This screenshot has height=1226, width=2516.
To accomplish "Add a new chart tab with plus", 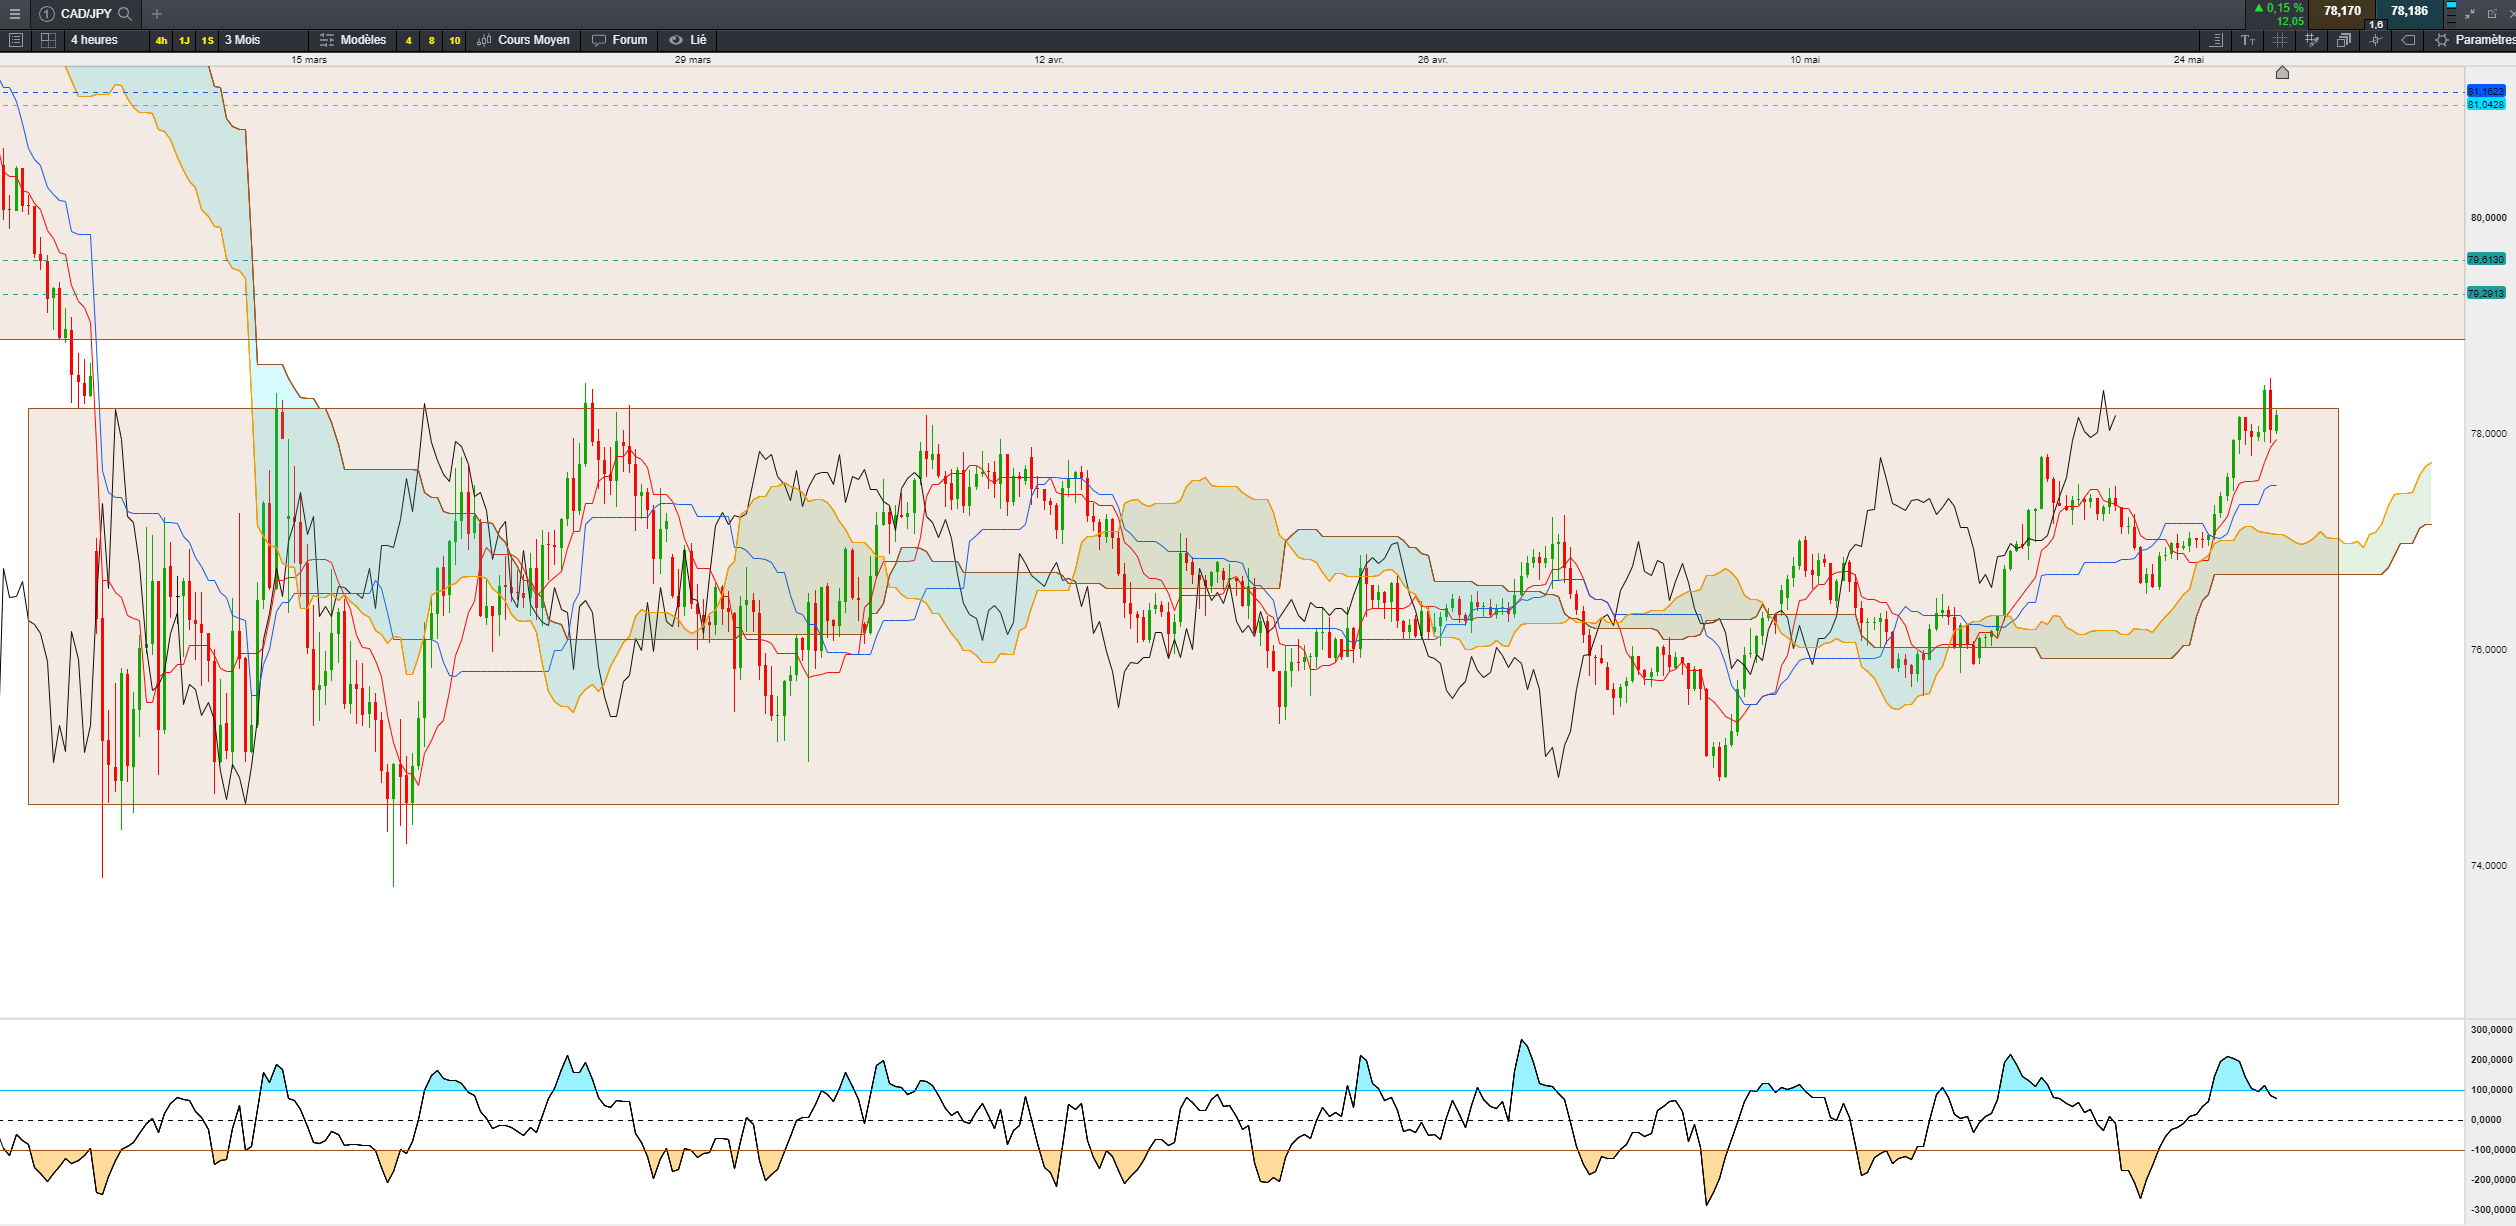I will coord(157,14).
